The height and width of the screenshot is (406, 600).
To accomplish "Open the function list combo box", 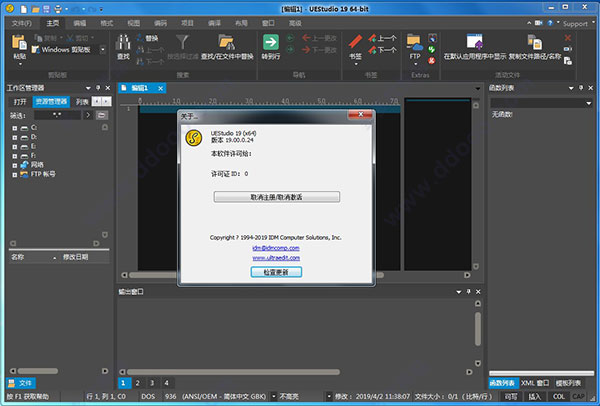I will (x=541, y=103).
